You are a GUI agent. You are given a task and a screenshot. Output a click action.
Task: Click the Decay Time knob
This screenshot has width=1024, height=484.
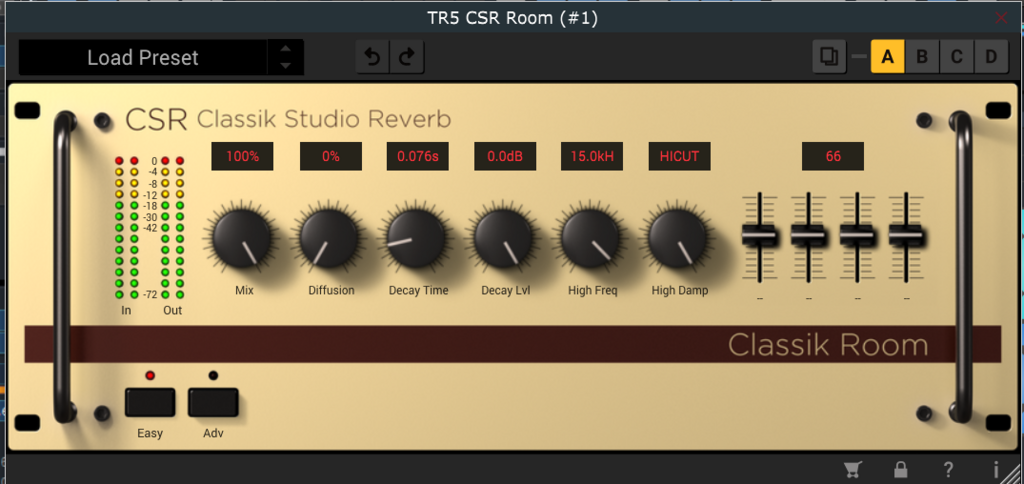coord(416,239)
